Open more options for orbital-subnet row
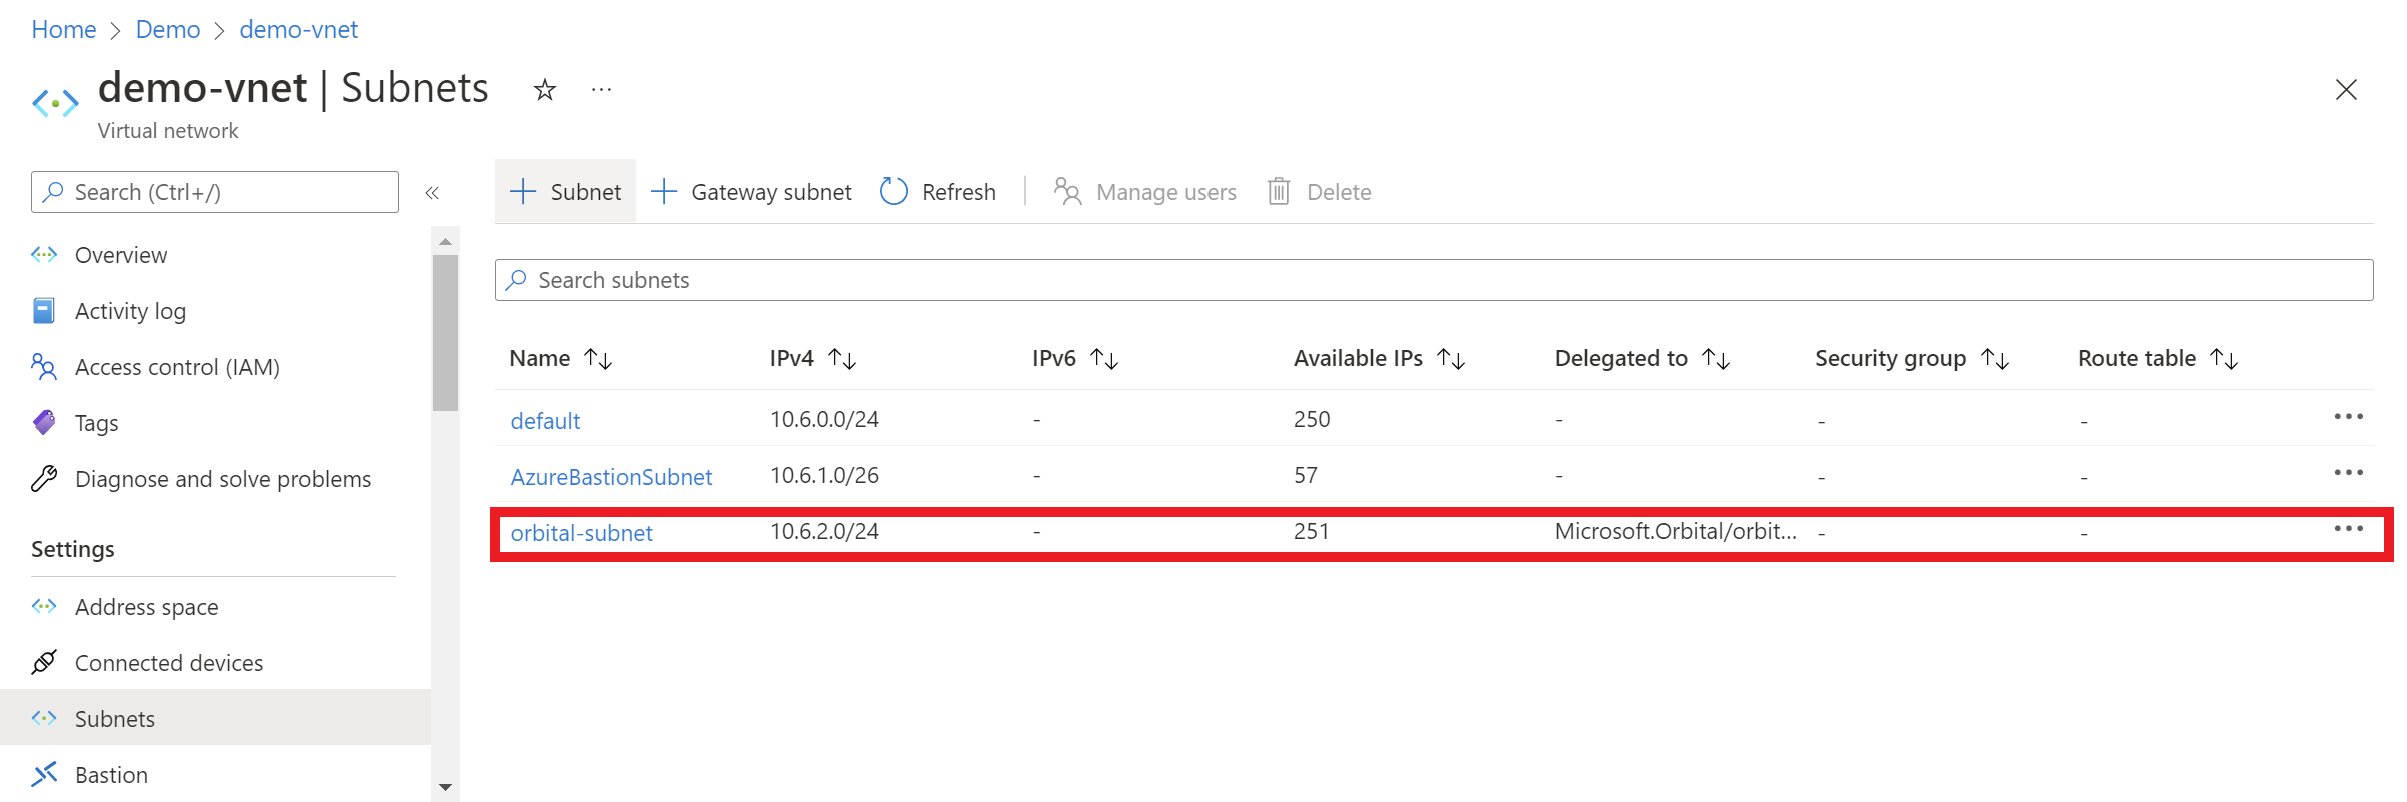The width and height of the screenshot is (2407, 802). (x=2348, y=529)
